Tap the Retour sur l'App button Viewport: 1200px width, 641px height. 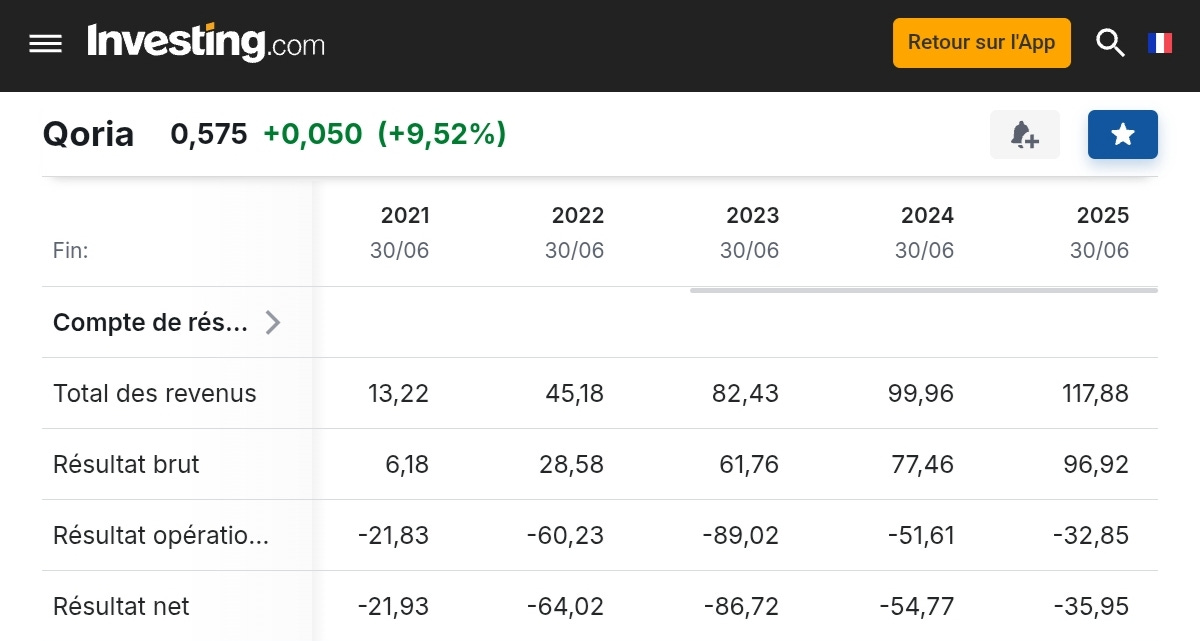pos(982,43)
